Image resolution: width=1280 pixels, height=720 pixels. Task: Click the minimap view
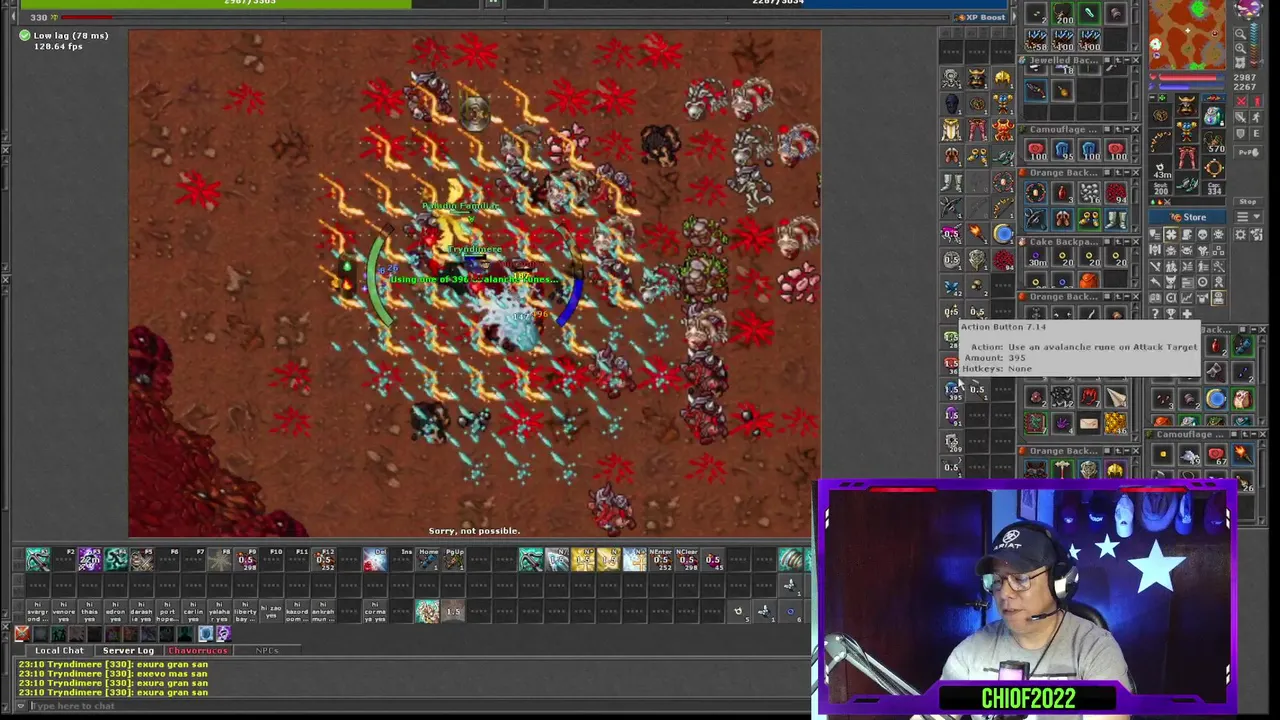tap(1187, 34)
